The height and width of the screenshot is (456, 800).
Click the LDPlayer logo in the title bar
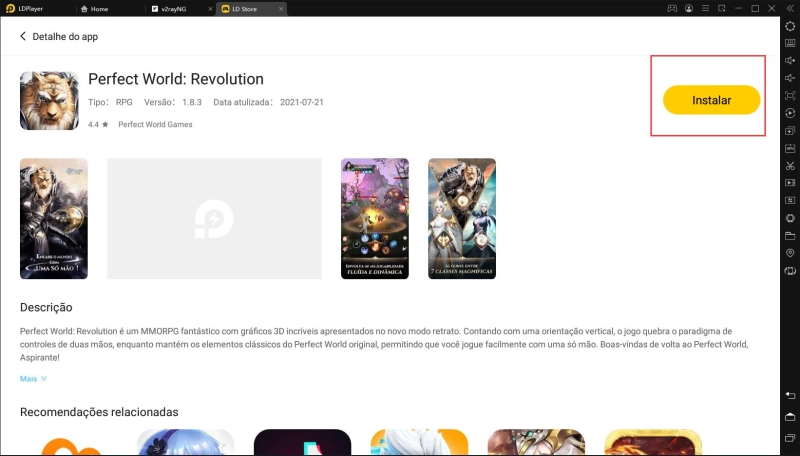coord(10,9)
